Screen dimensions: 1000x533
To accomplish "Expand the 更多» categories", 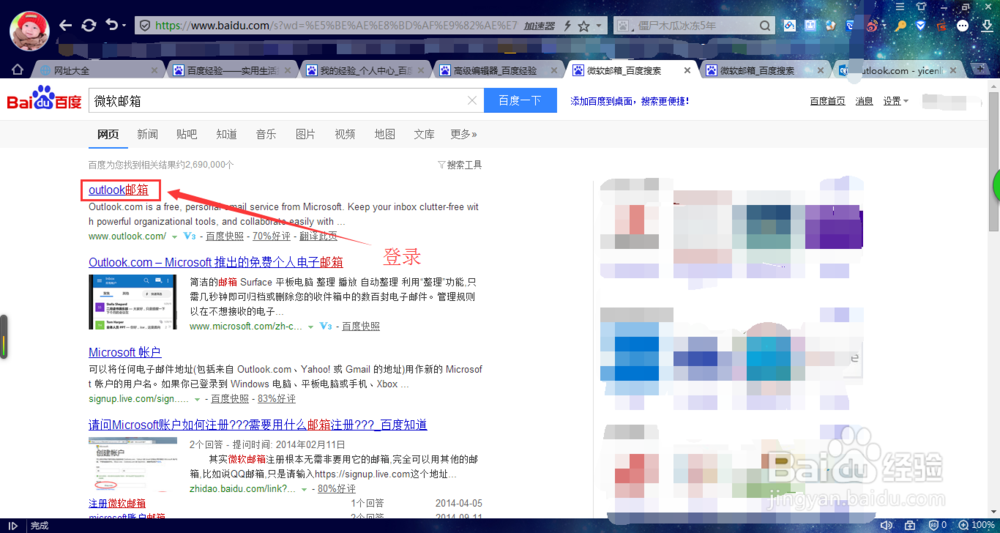I will pyautogui.click(x=464, y=134).
